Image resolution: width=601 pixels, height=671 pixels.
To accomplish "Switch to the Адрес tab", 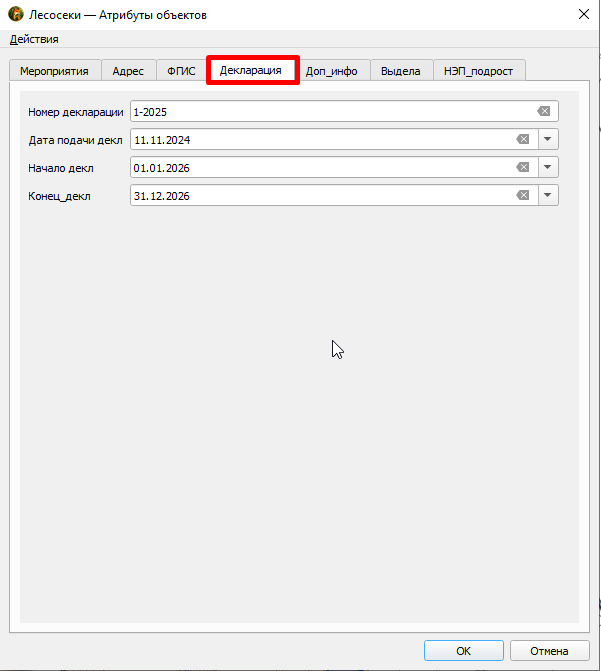I will (x=128, y=71).
